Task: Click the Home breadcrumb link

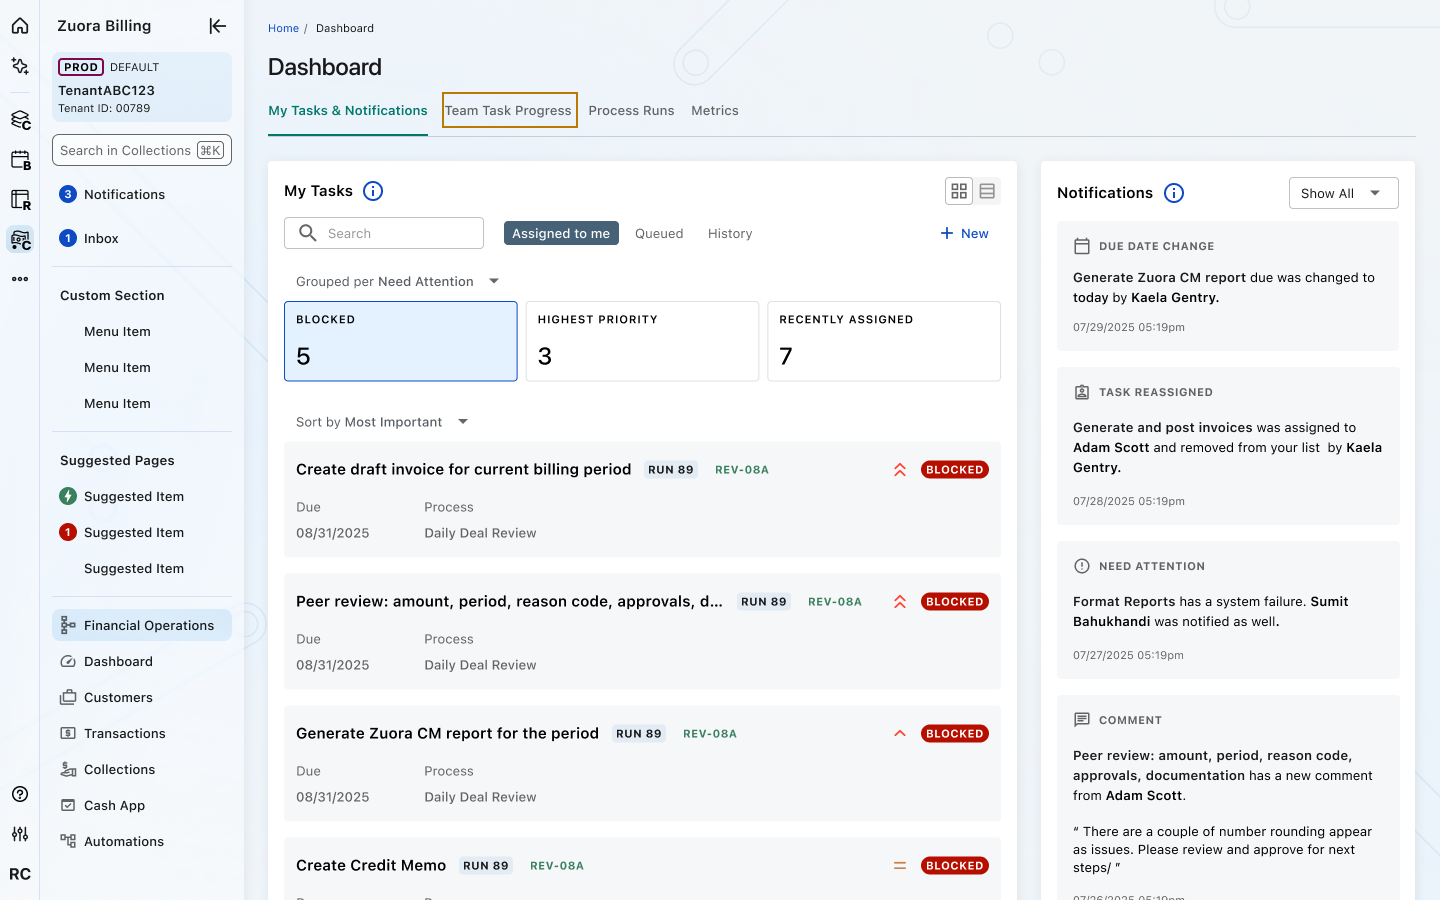Action: (283, 28)
